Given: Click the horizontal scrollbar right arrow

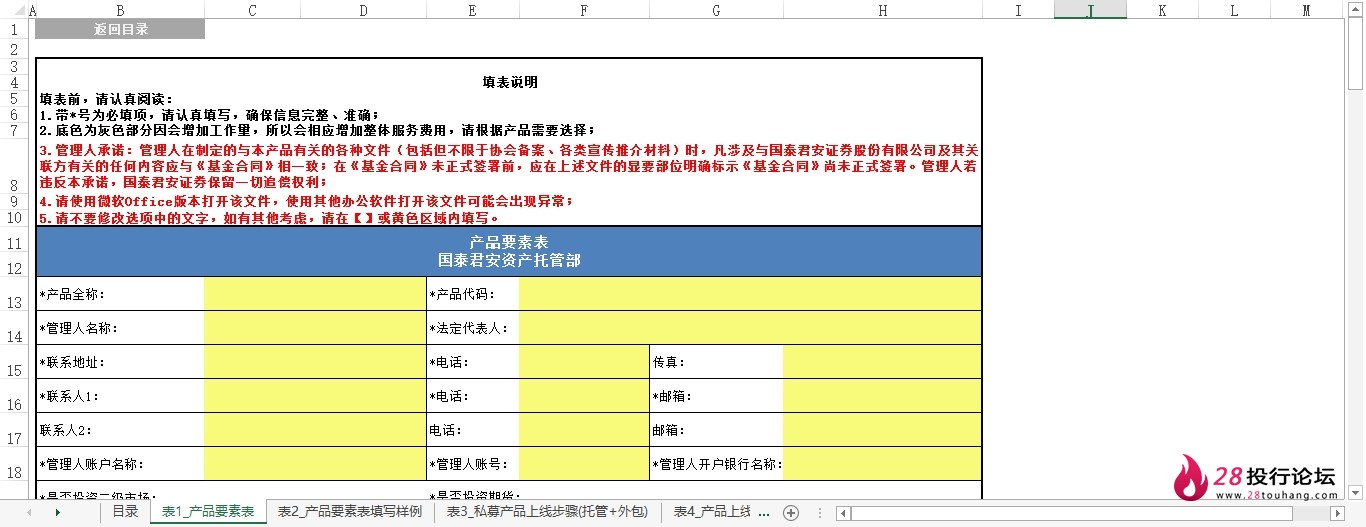Looking at the screenshot, I should (1338, 513).
